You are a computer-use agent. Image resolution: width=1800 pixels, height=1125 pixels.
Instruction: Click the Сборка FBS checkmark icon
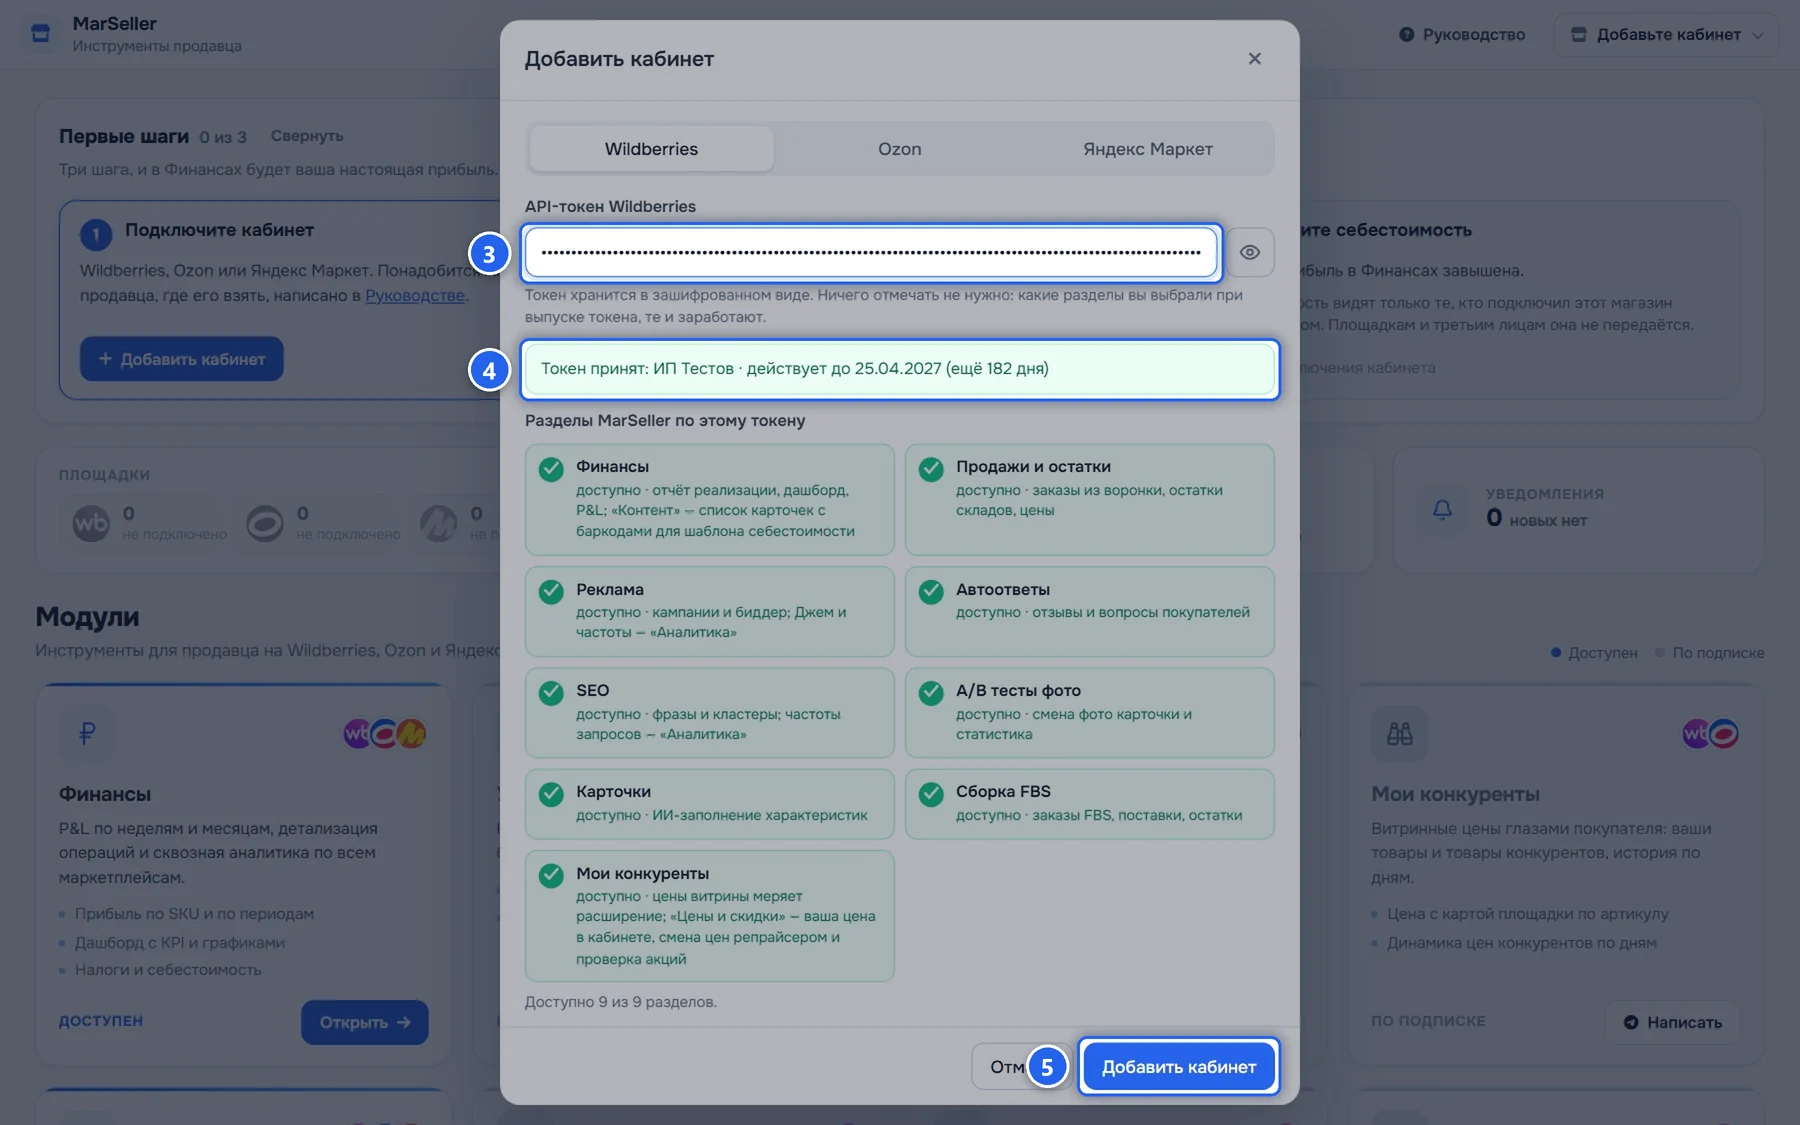coord(931,794)
